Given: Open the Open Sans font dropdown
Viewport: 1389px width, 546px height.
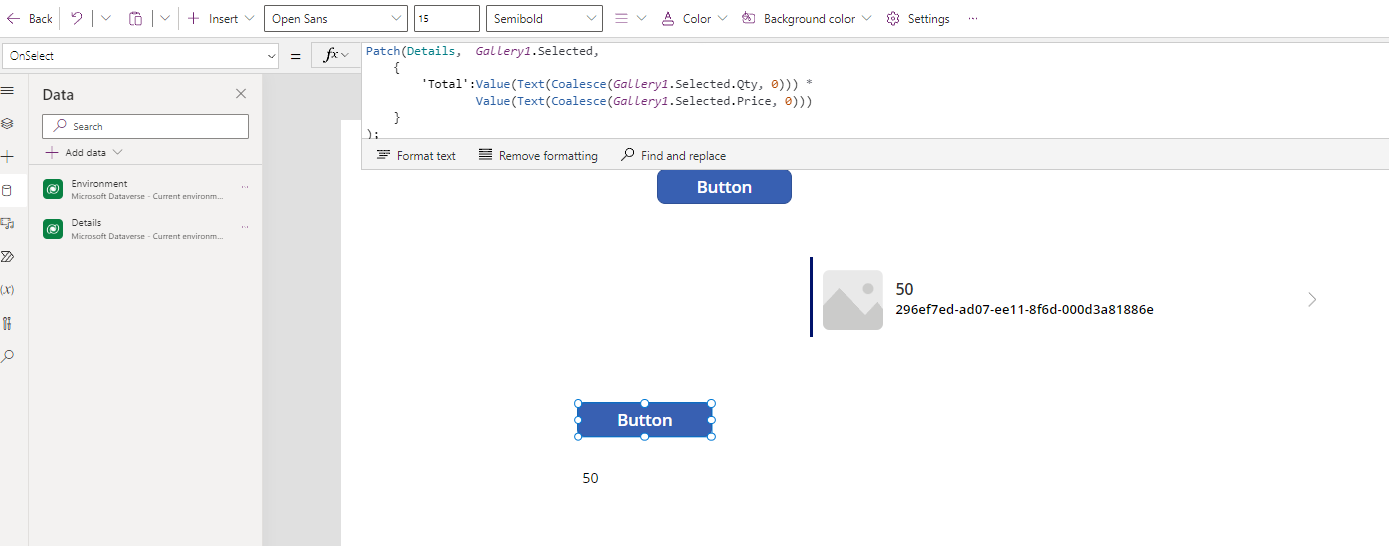Looking at the screenshot, I should (x=336, y=18).
